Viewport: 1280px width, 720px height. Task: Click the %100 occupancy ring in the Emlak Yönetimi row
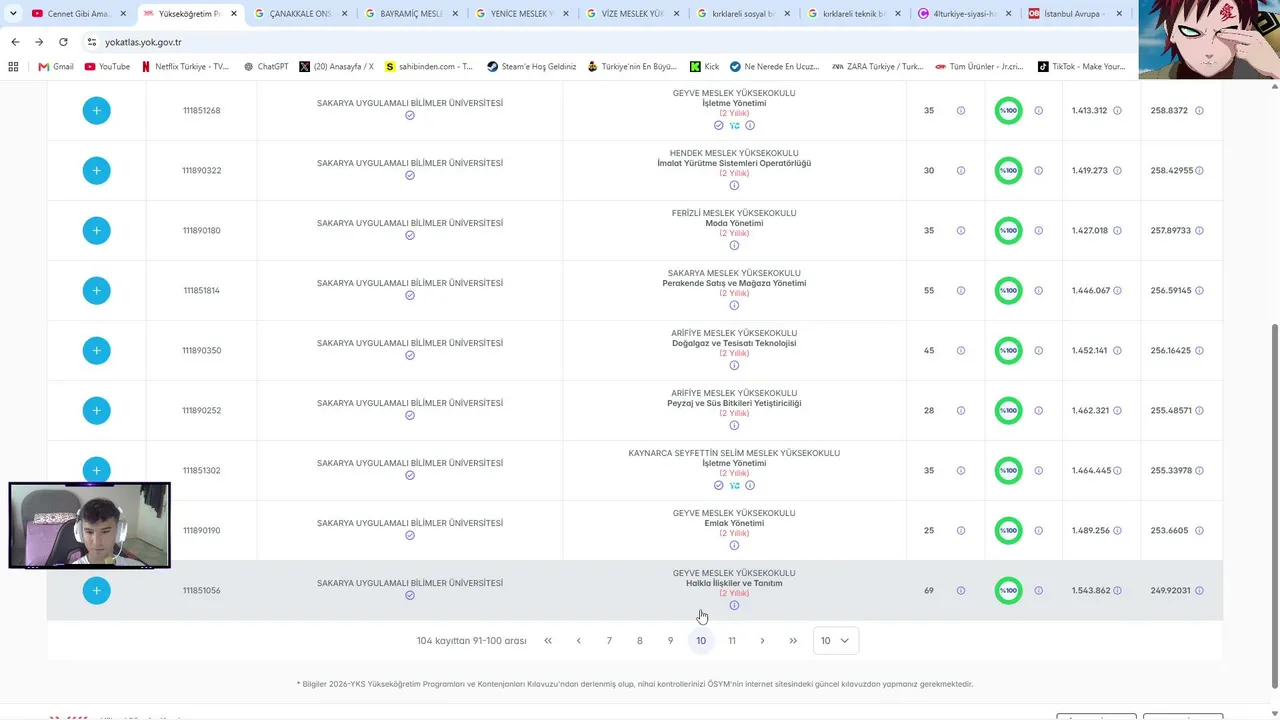click(x=1008, y=530)
